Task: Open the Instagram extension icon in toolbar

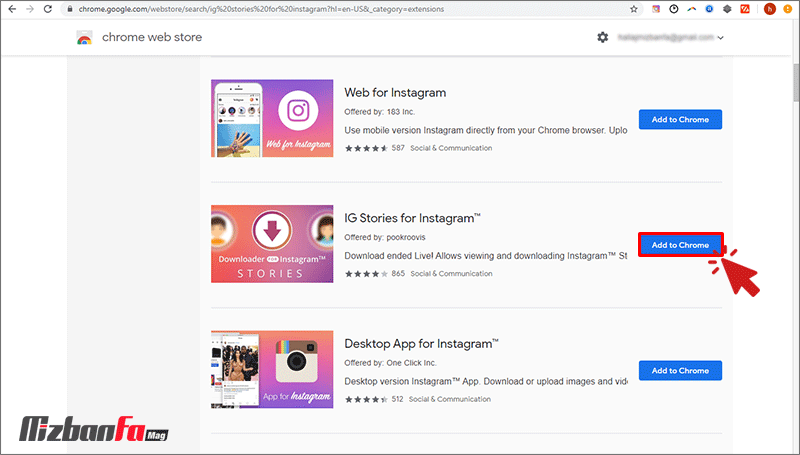Action: pyautogui.click(x=656, y=9)
